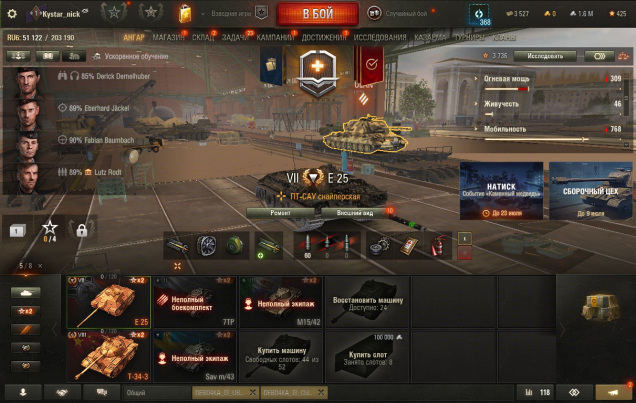Select the fire extinguisher consumable slot

pyautogui.click(x=437, y=245)
